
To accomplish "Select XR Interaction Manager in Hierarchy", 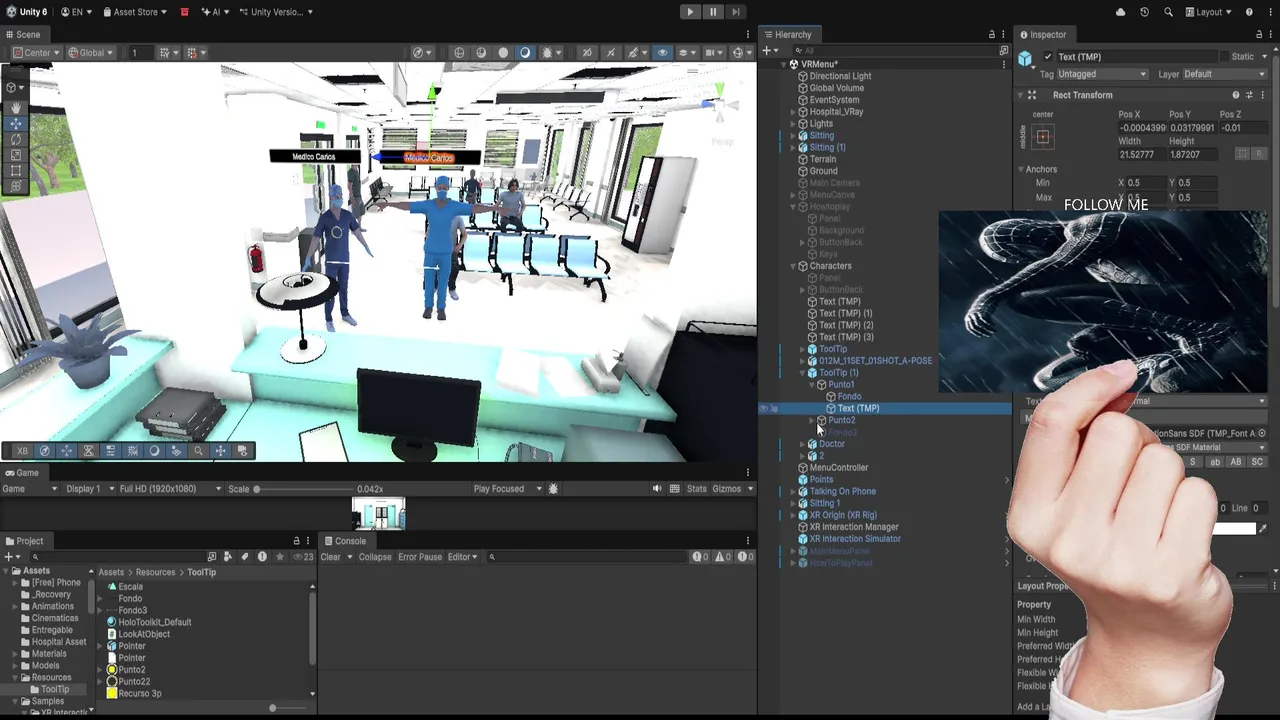I will point(853,527).
